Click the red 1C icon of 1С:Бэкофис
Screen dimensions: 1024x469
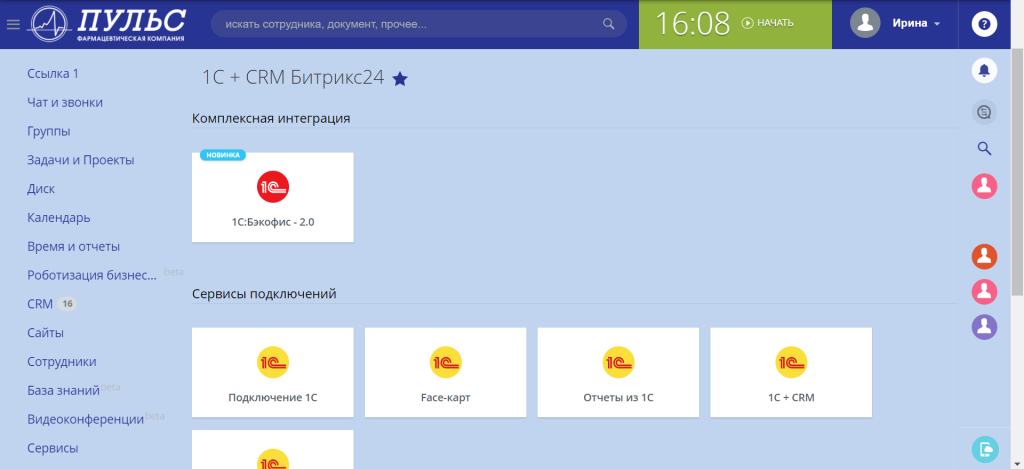[x=272, y=187]
